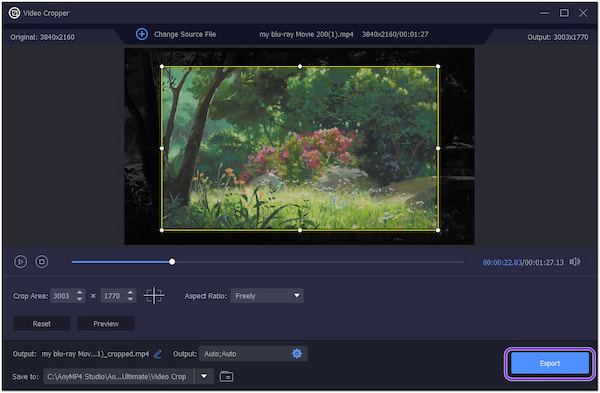Viewport: 600px width, 393px height.
Task: Click the bottom-center crop handle
Action: pos(300,230)
